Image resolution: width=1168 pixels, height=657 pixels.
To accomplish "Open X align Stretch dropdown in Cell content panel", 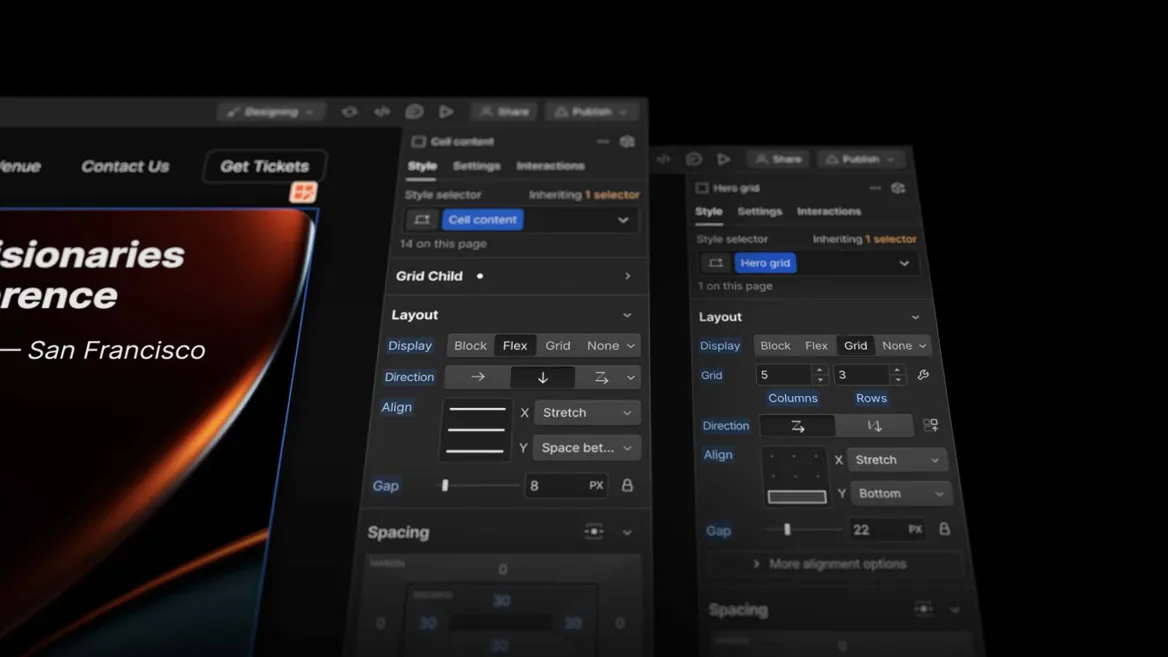I will 587,413.
